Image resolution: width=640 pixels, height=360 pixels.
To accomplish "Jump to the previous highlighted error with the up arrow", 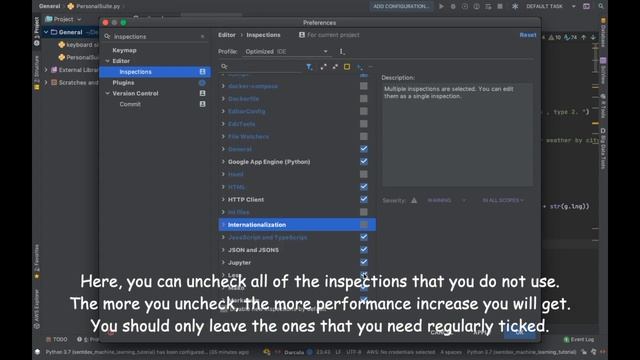I will coord(584,37).
